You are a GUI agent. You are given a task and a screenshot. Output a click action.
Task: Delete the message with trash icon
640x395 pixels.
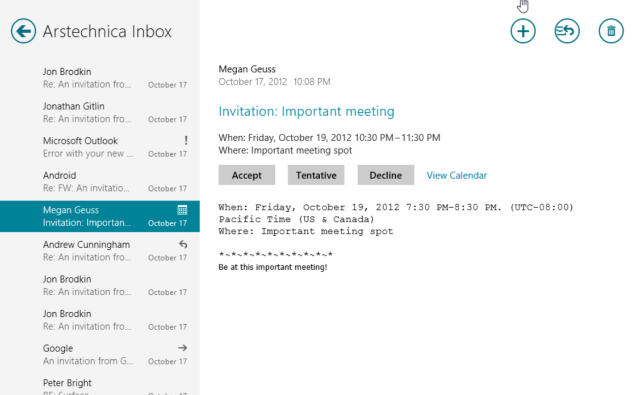(x=611, y=31)
